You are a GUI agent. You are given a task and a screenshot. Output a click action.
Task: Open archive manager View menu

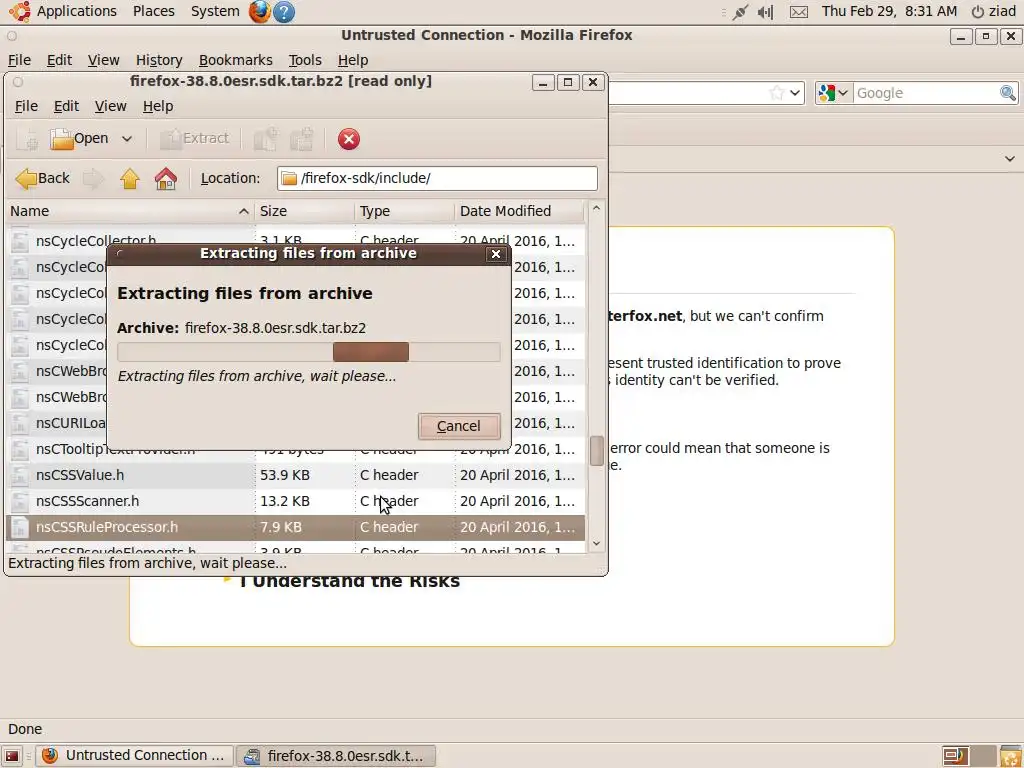pyautogui.click(x=110, y=106)
